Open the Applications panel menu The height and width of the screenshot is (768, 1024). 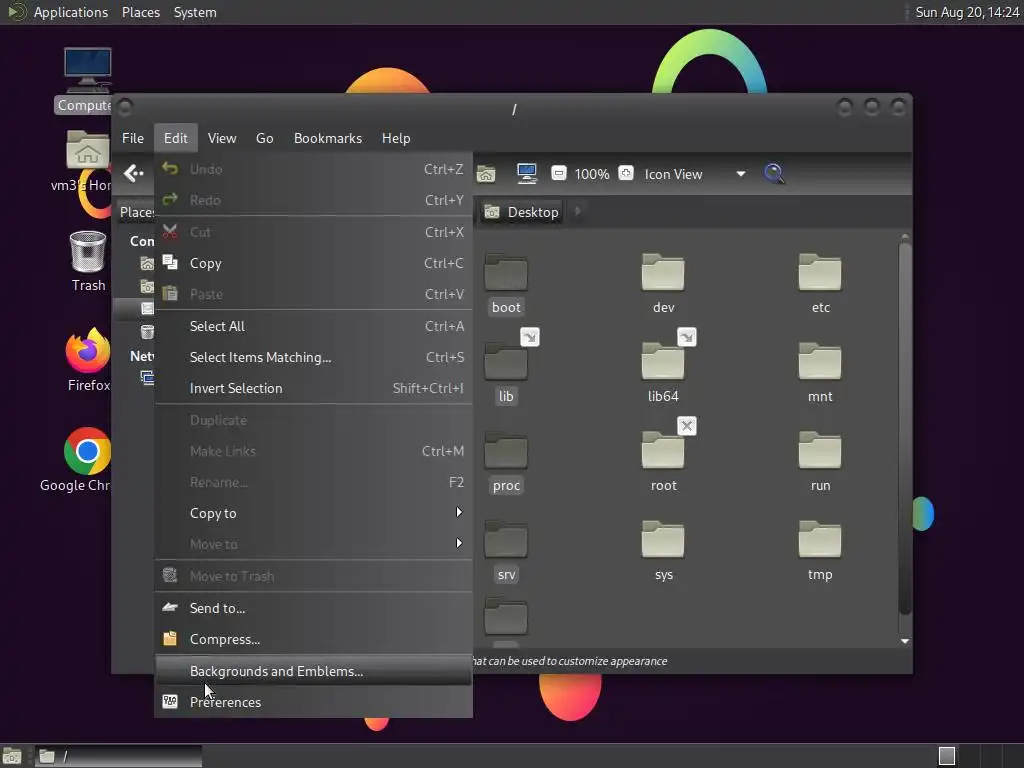click(71, 12)
